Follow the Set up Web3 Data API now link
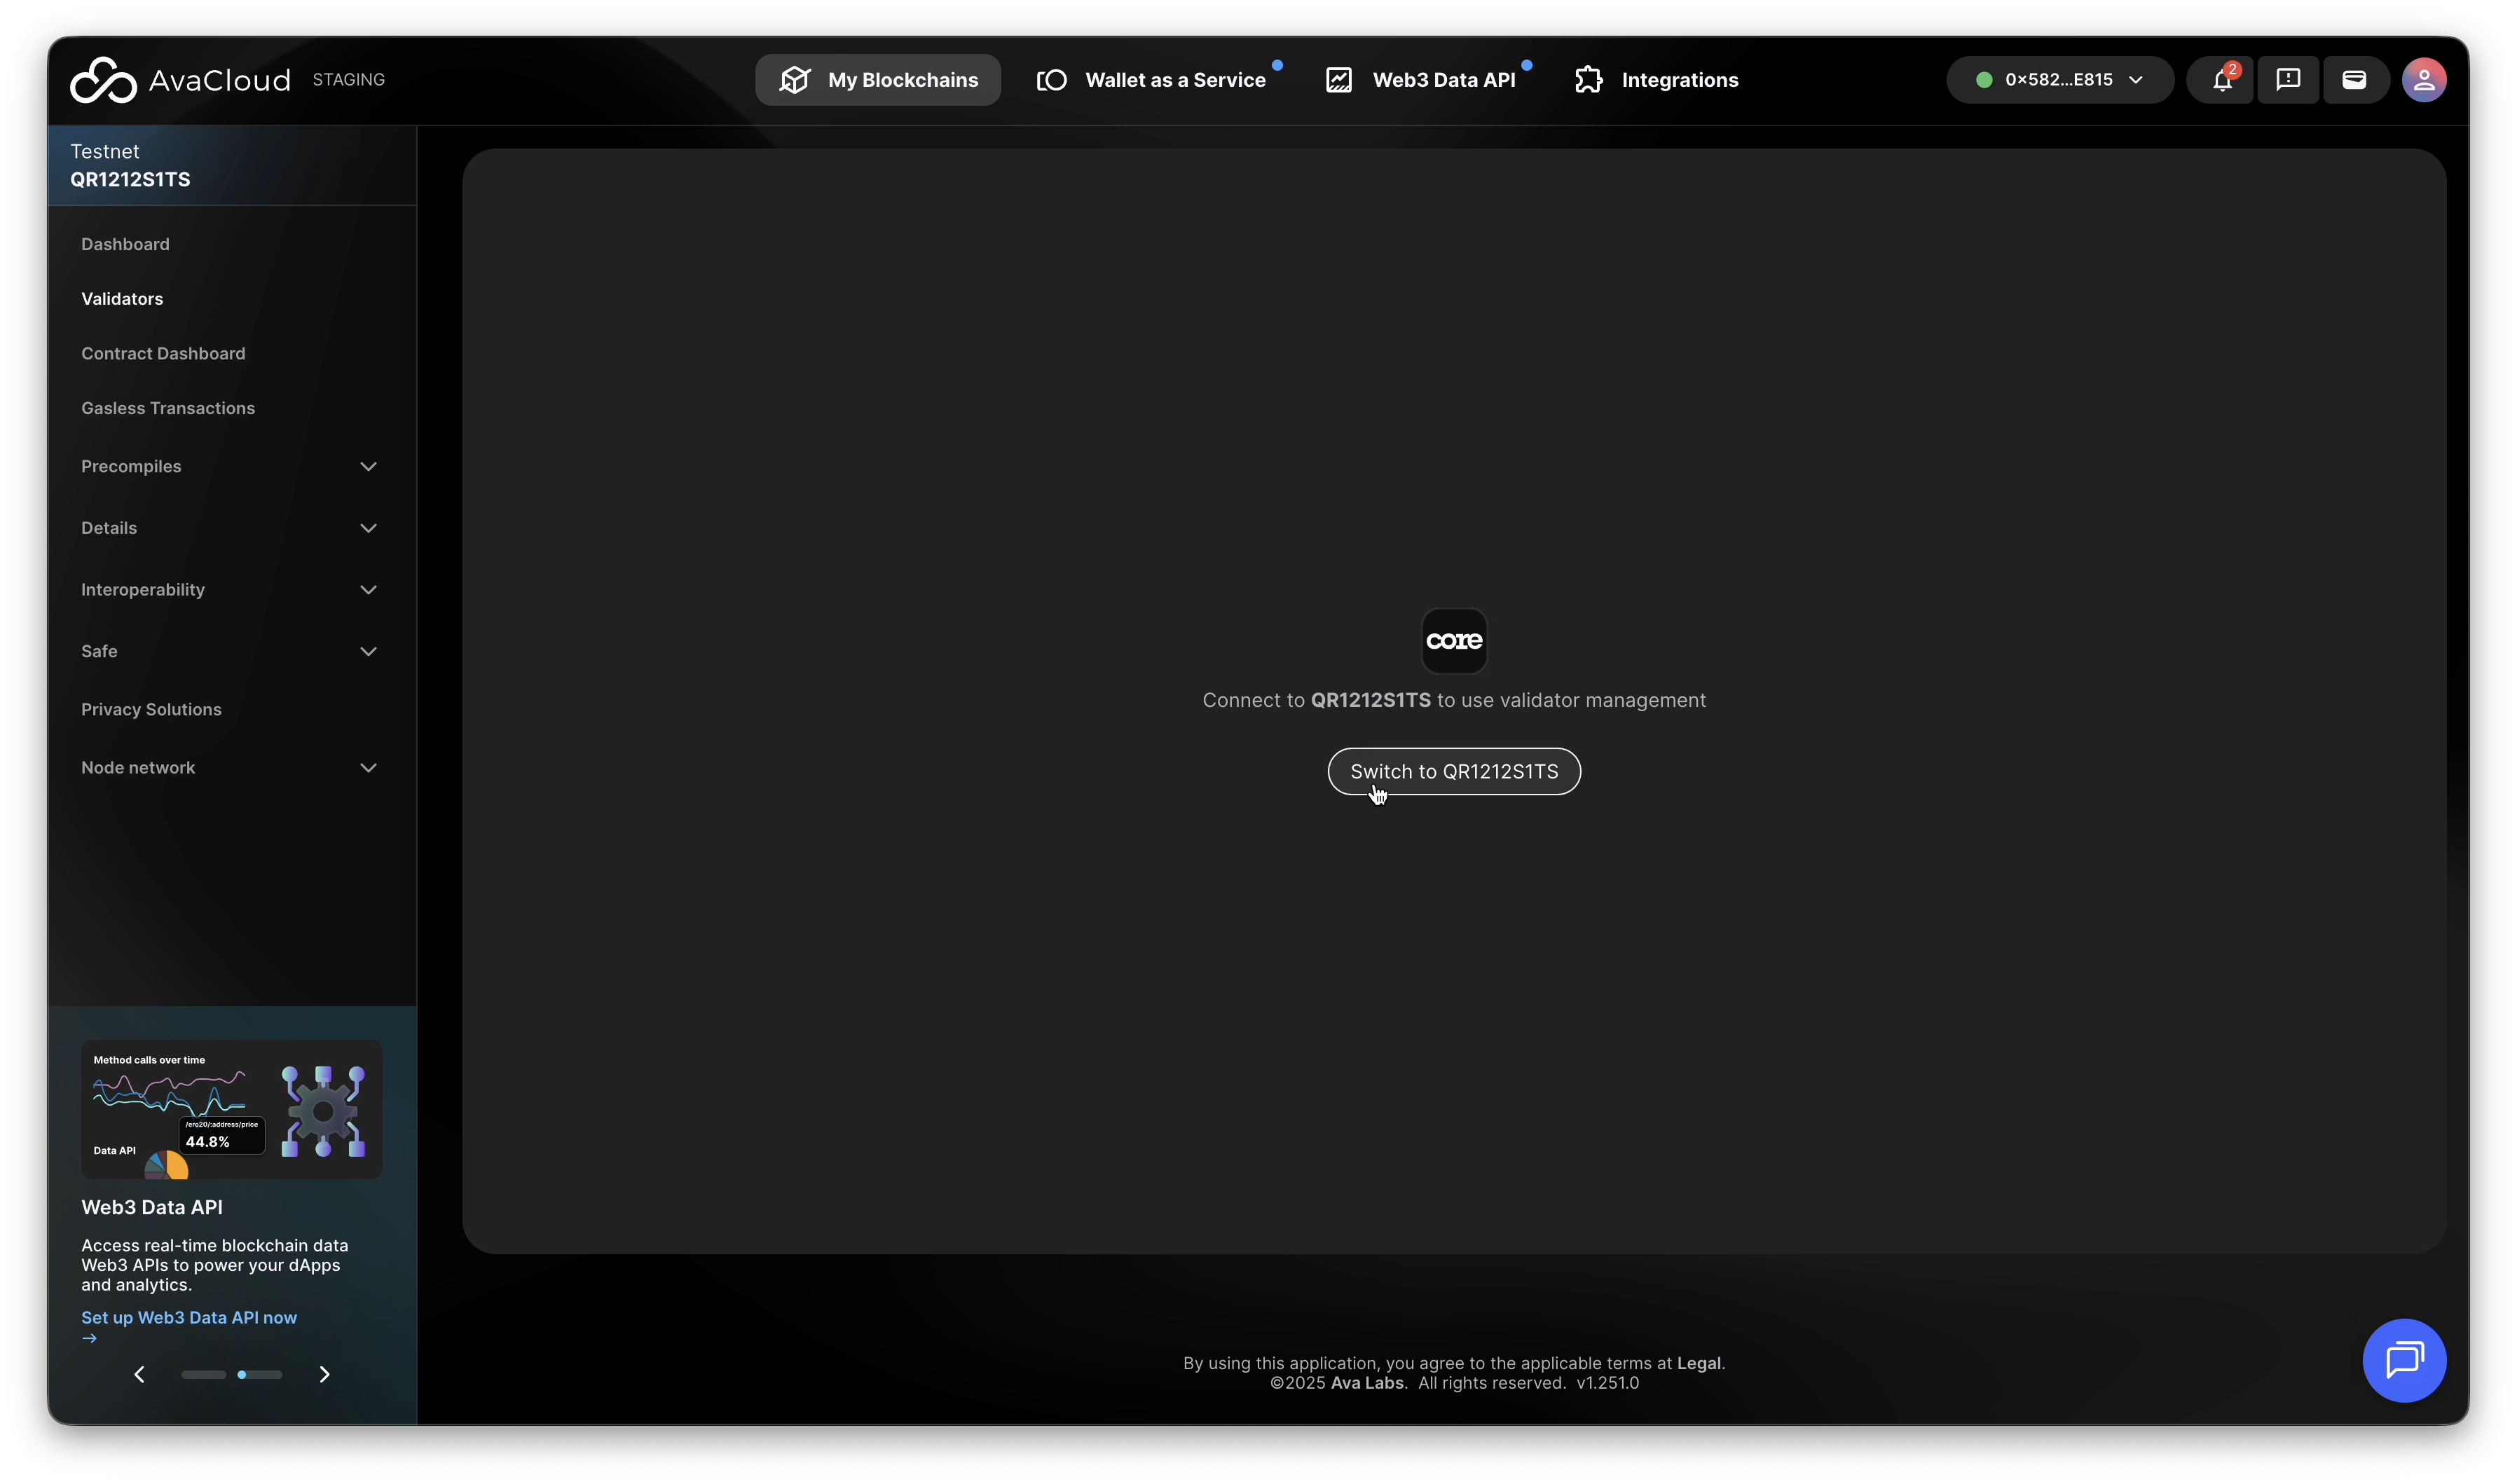This screenshot has height=1484, width=2517. point(189,1318)
